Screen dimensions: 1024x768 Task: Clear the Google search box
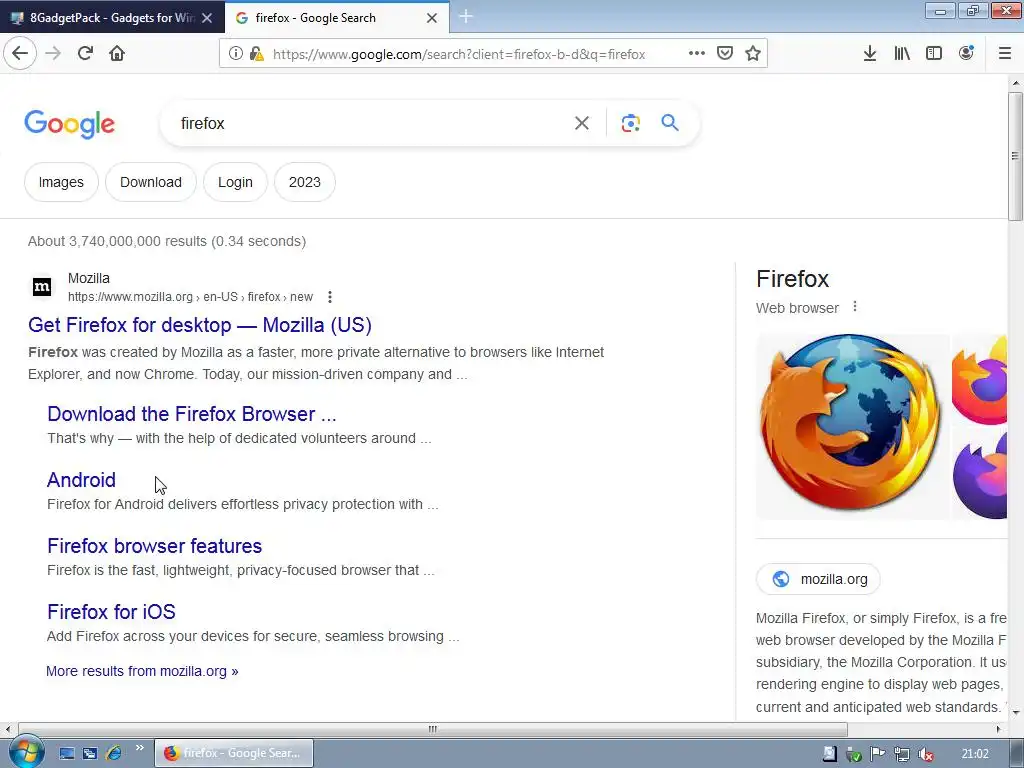pos(582,123)
